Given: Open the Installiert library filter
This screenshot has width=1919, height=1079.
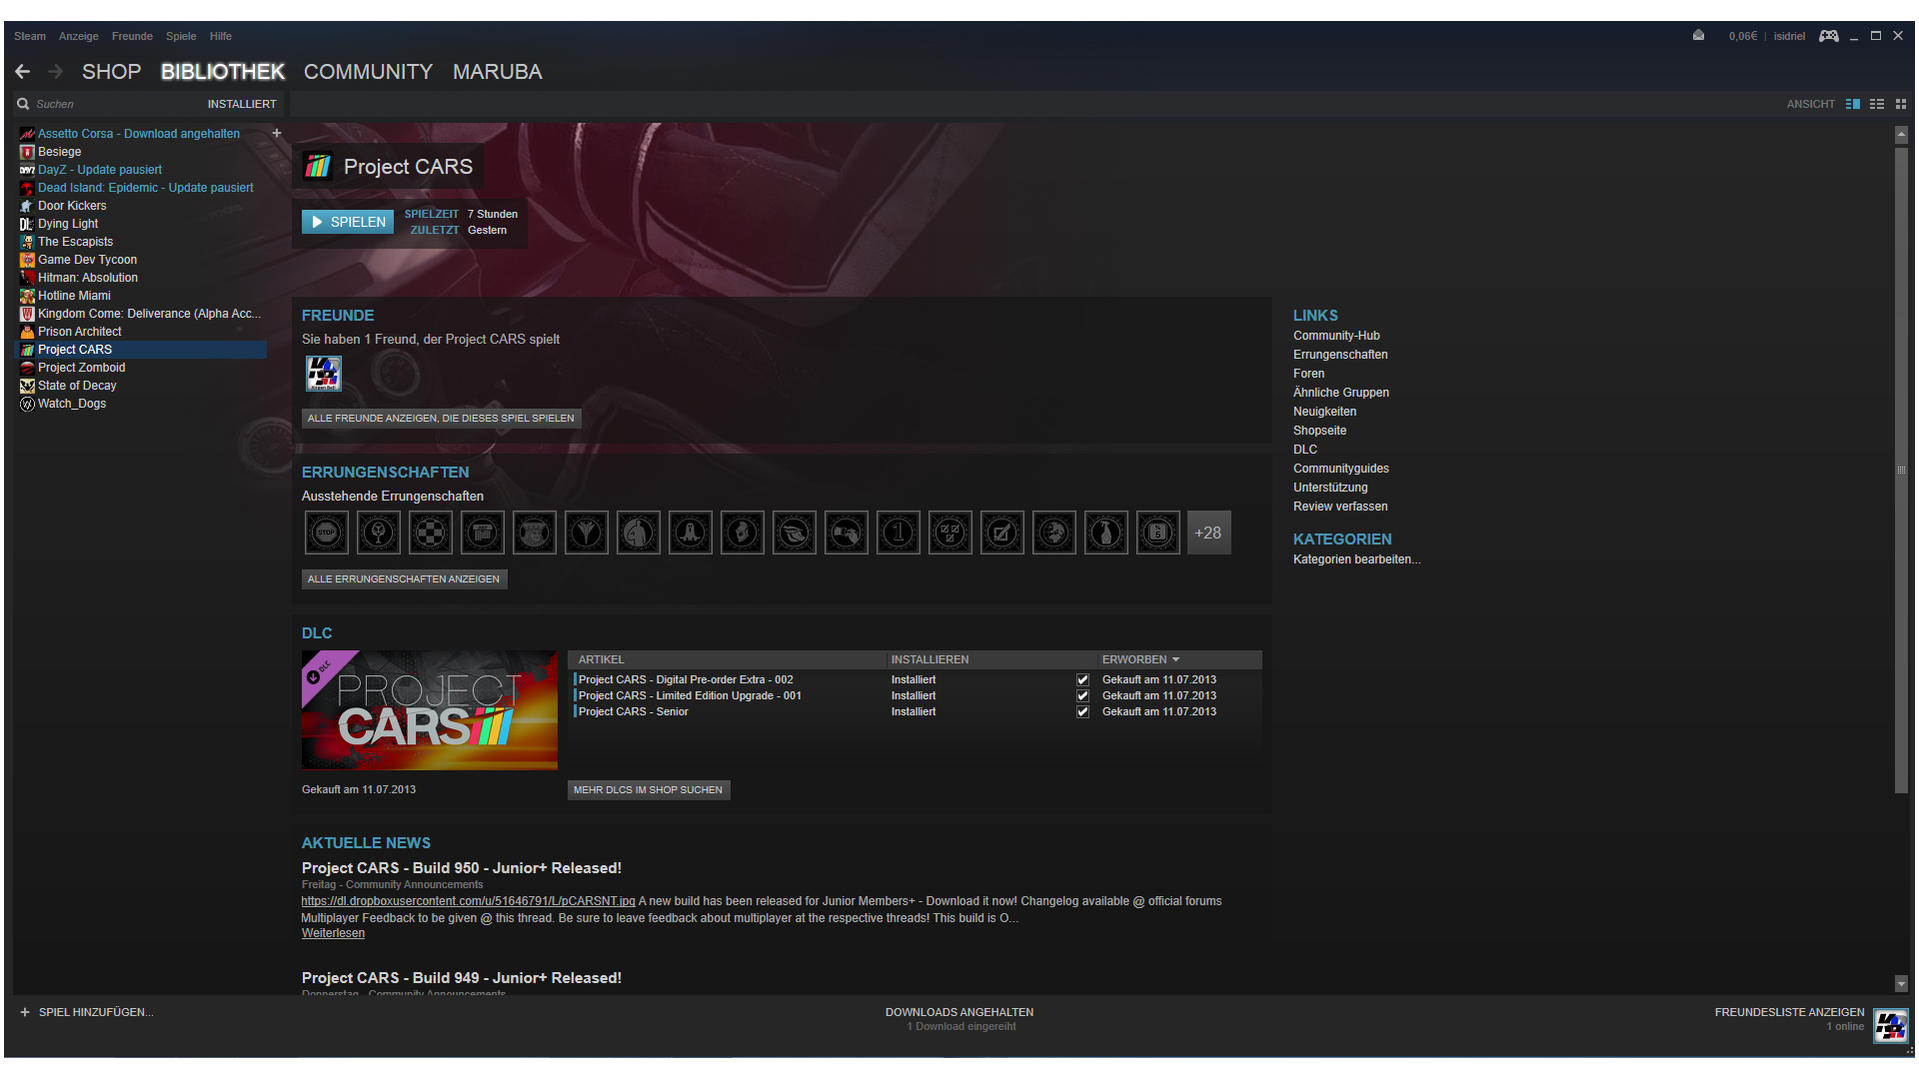Looking at the screenshot, I should click(x=242, y=104).
